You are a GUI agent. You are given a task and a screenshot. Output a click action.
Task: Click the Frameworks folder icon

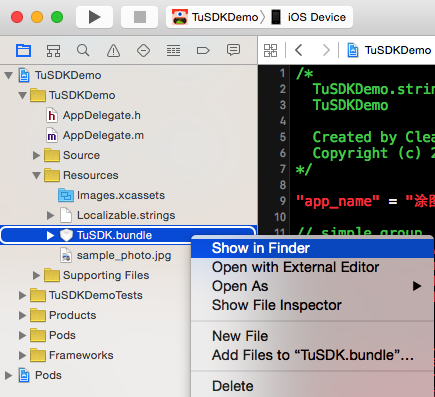(x=38, y=355)
